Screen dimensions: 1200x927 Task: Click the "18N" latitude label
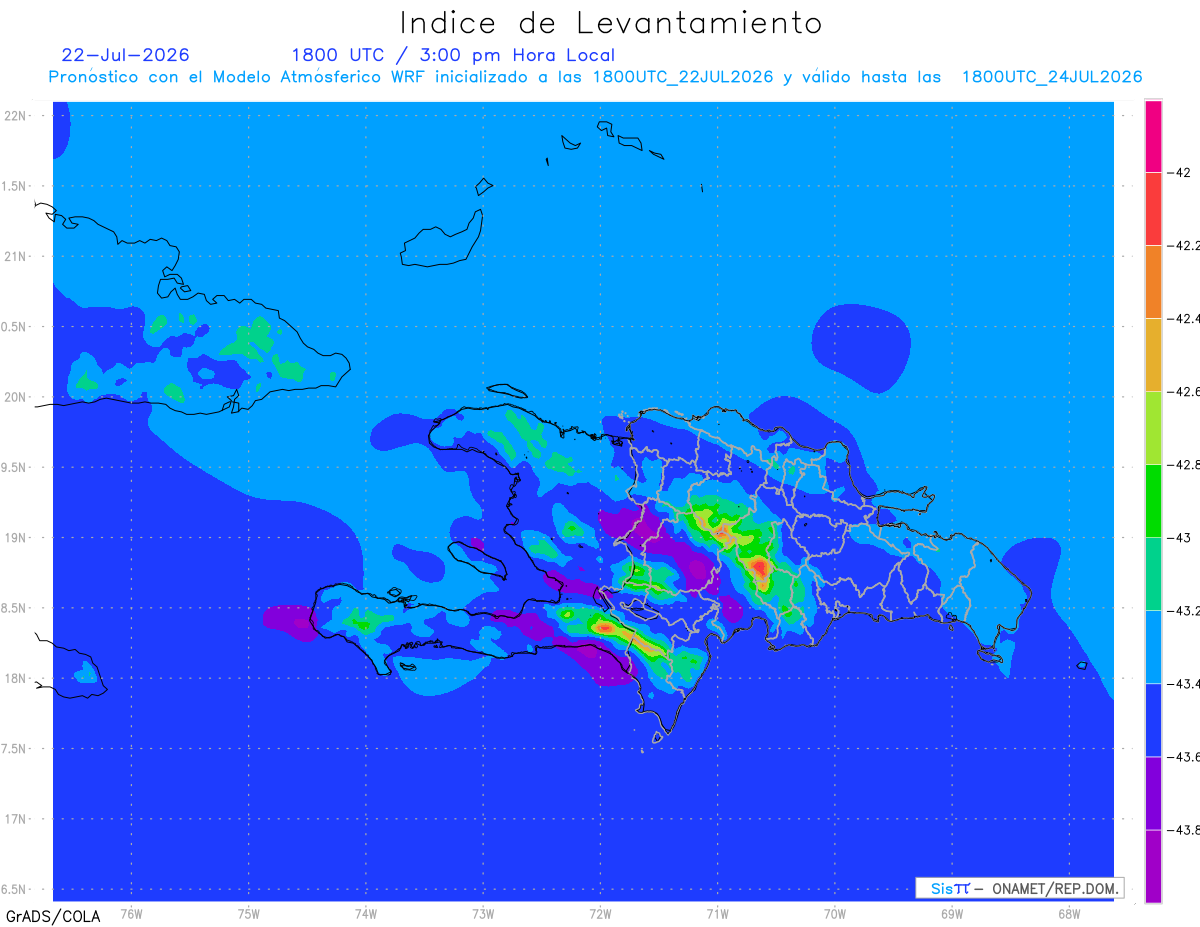17,678
